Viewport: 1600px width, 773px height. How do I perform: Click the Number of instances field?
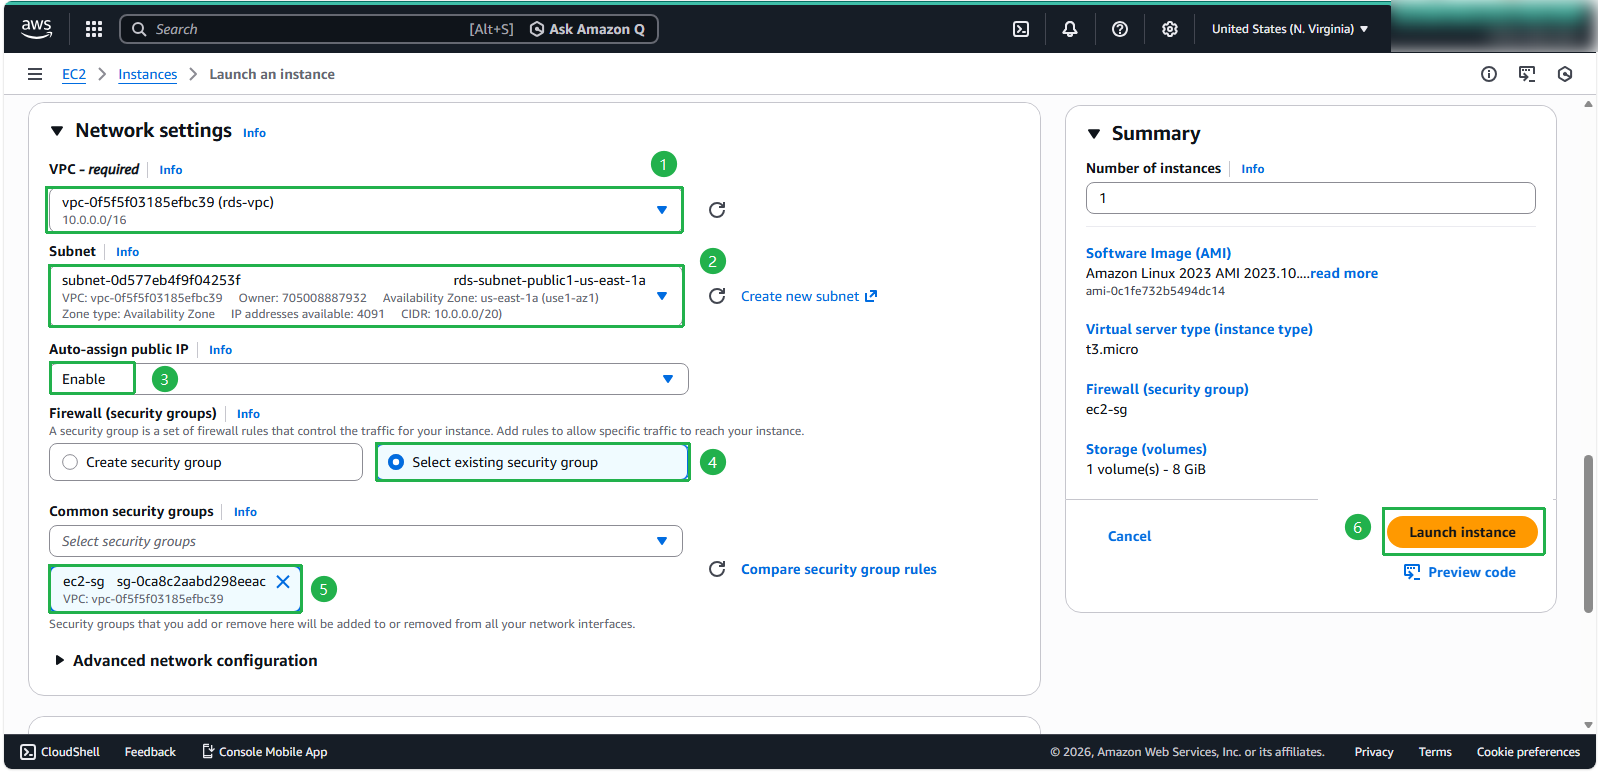coord(1311,198)
